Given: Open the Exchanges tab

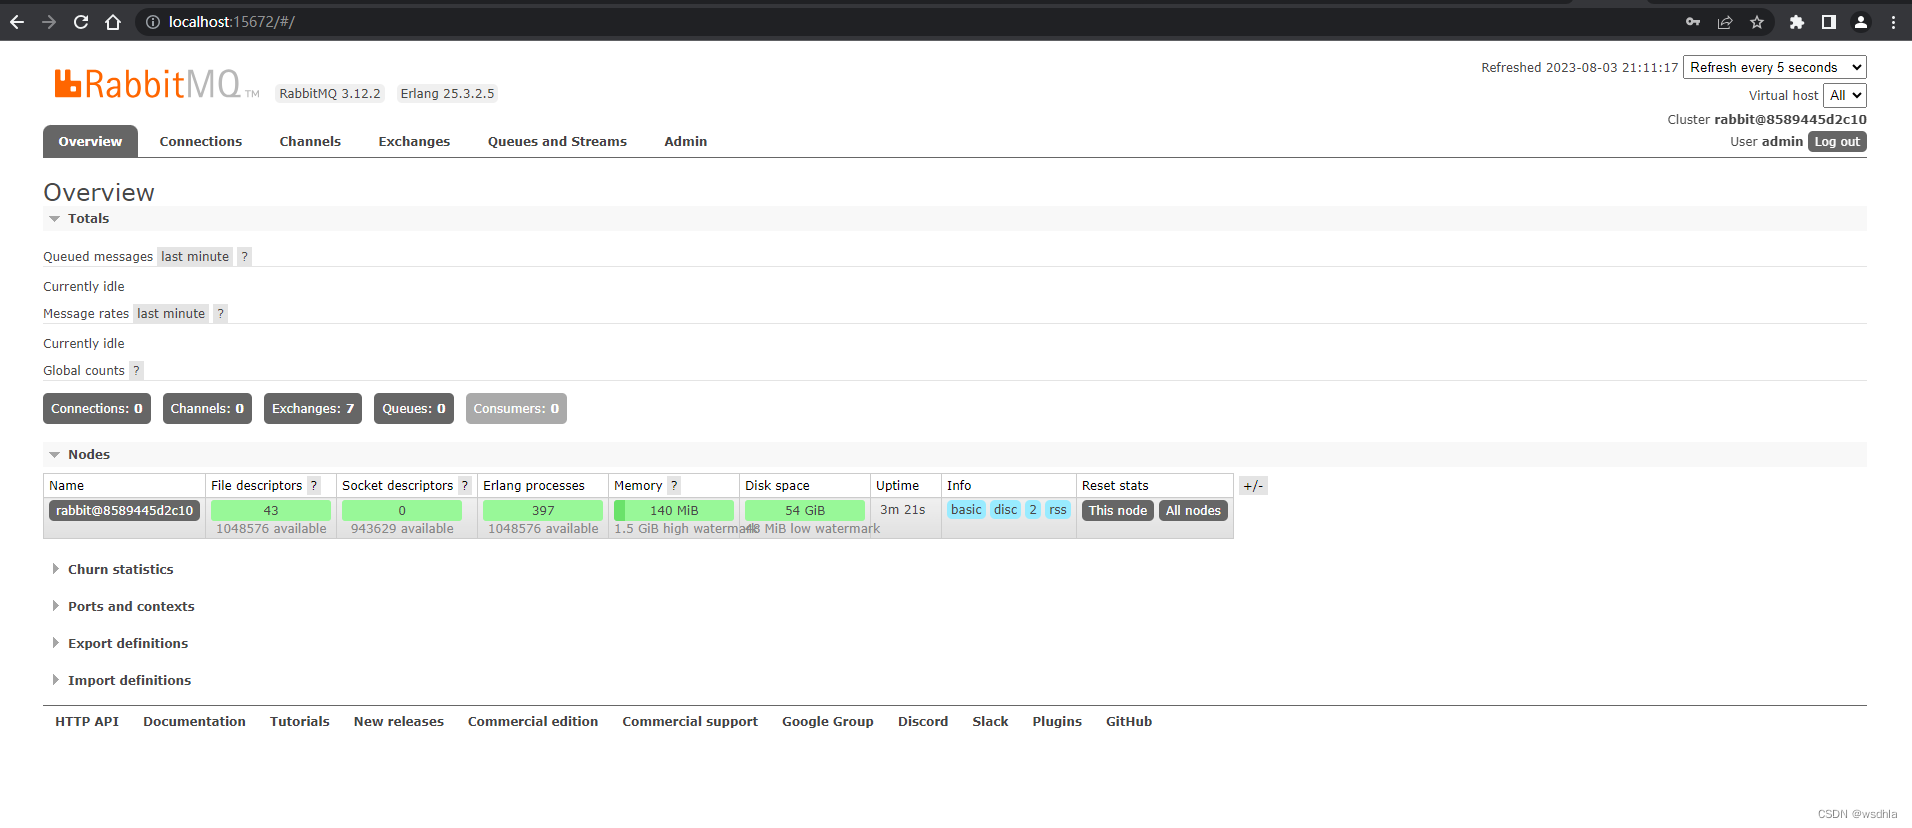Looking at the screenshot, I should tap(414, 142).
